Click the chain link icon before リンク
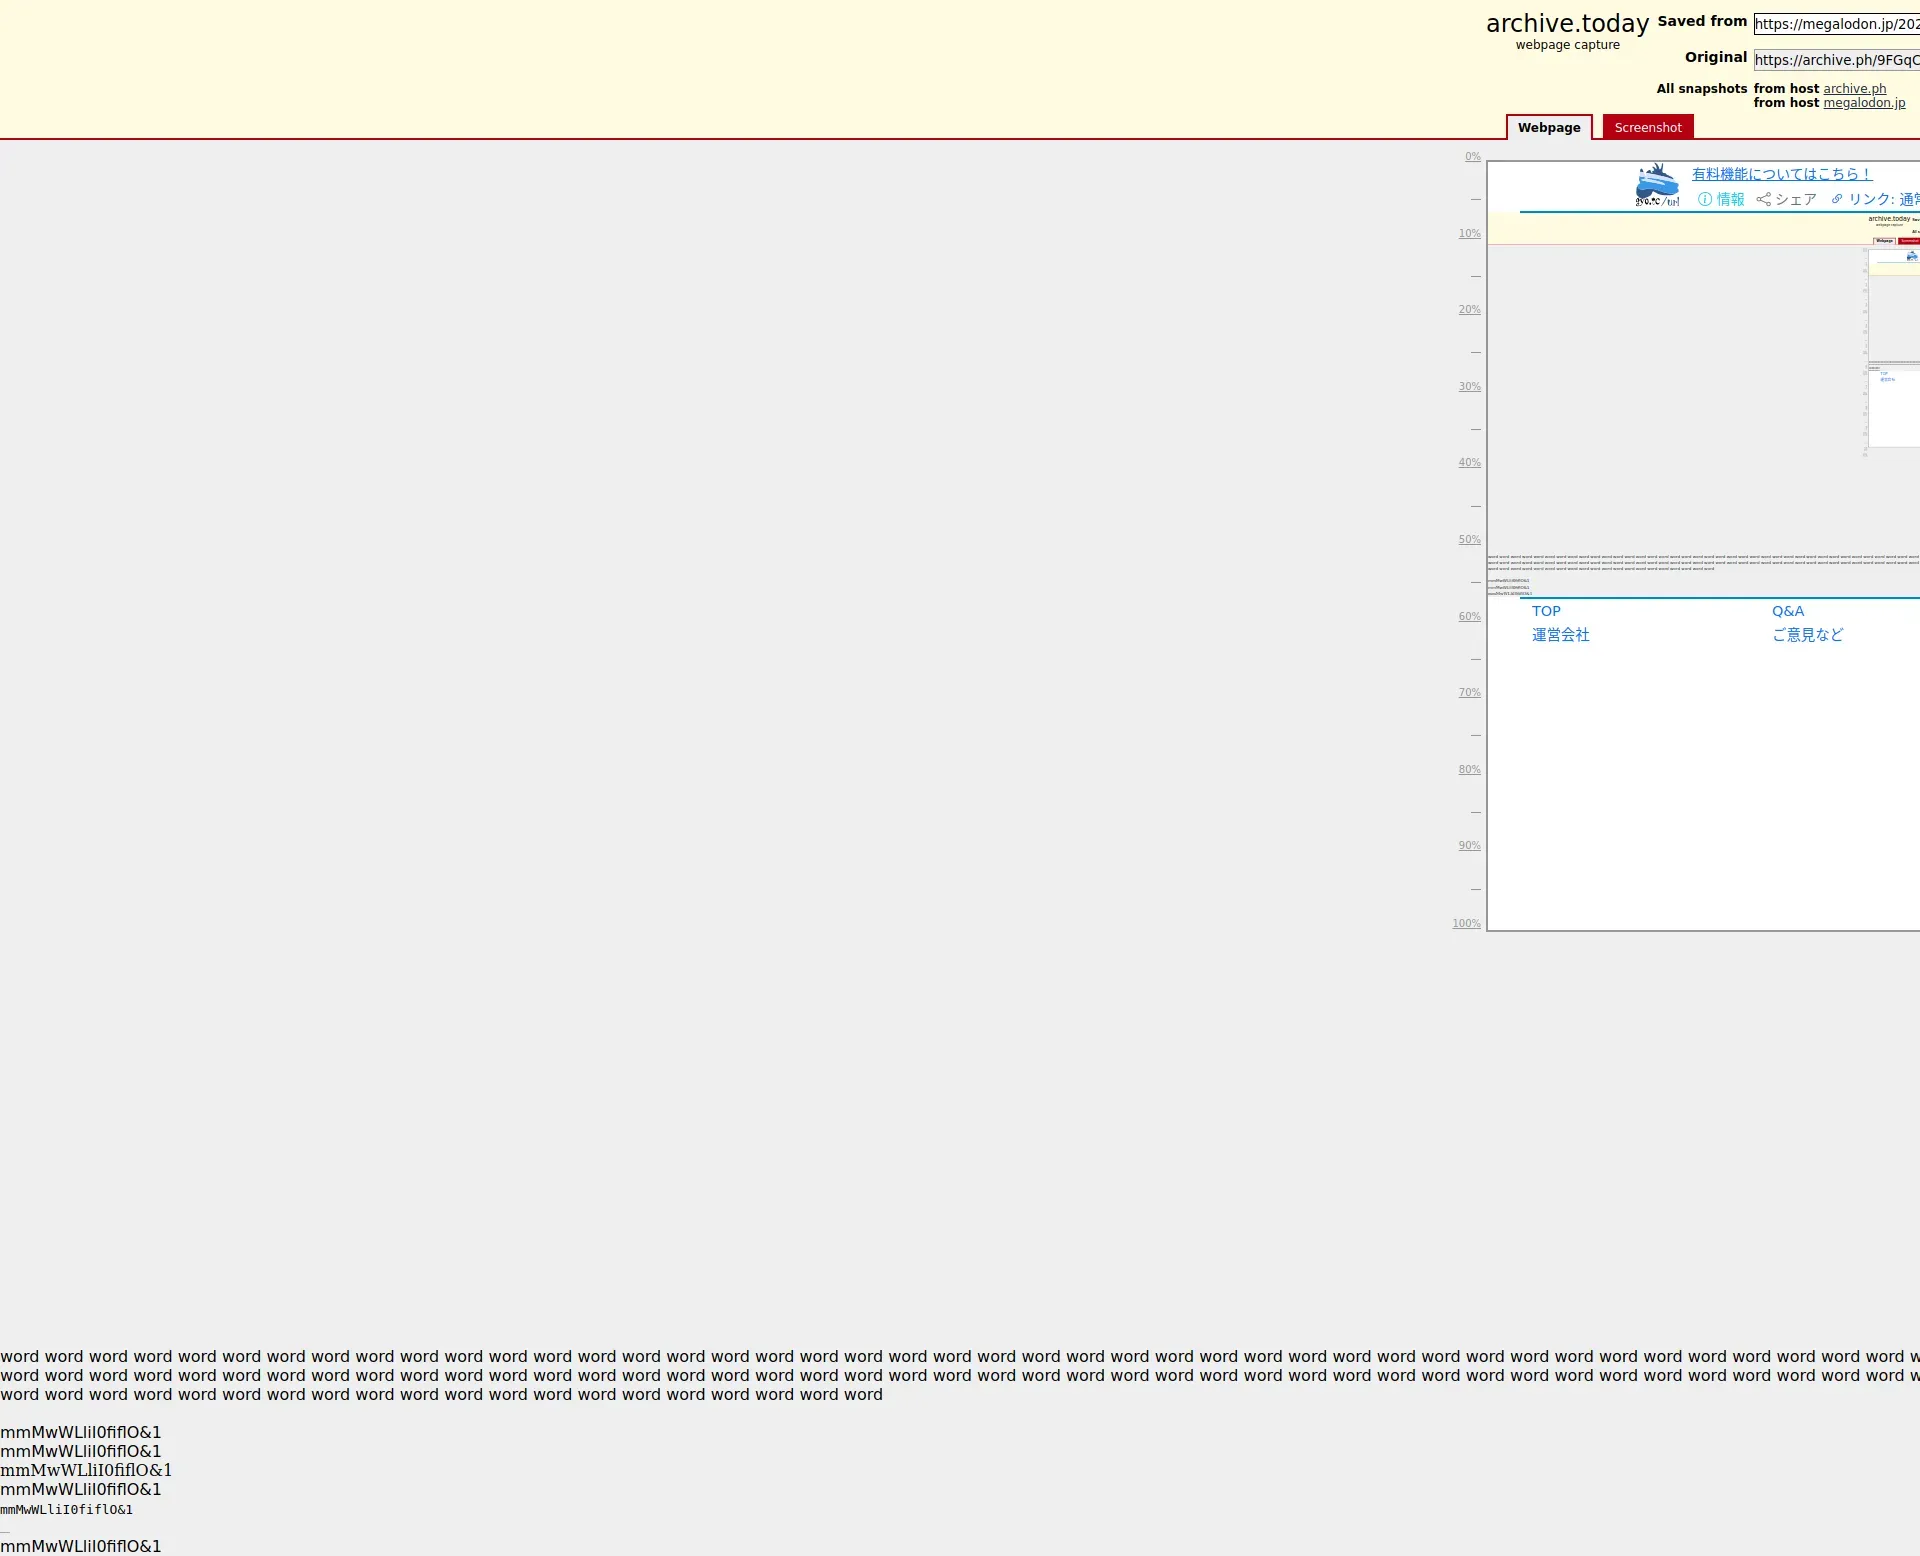The width and height of the screenshot is (1920, 1556). click(1837, 199)
